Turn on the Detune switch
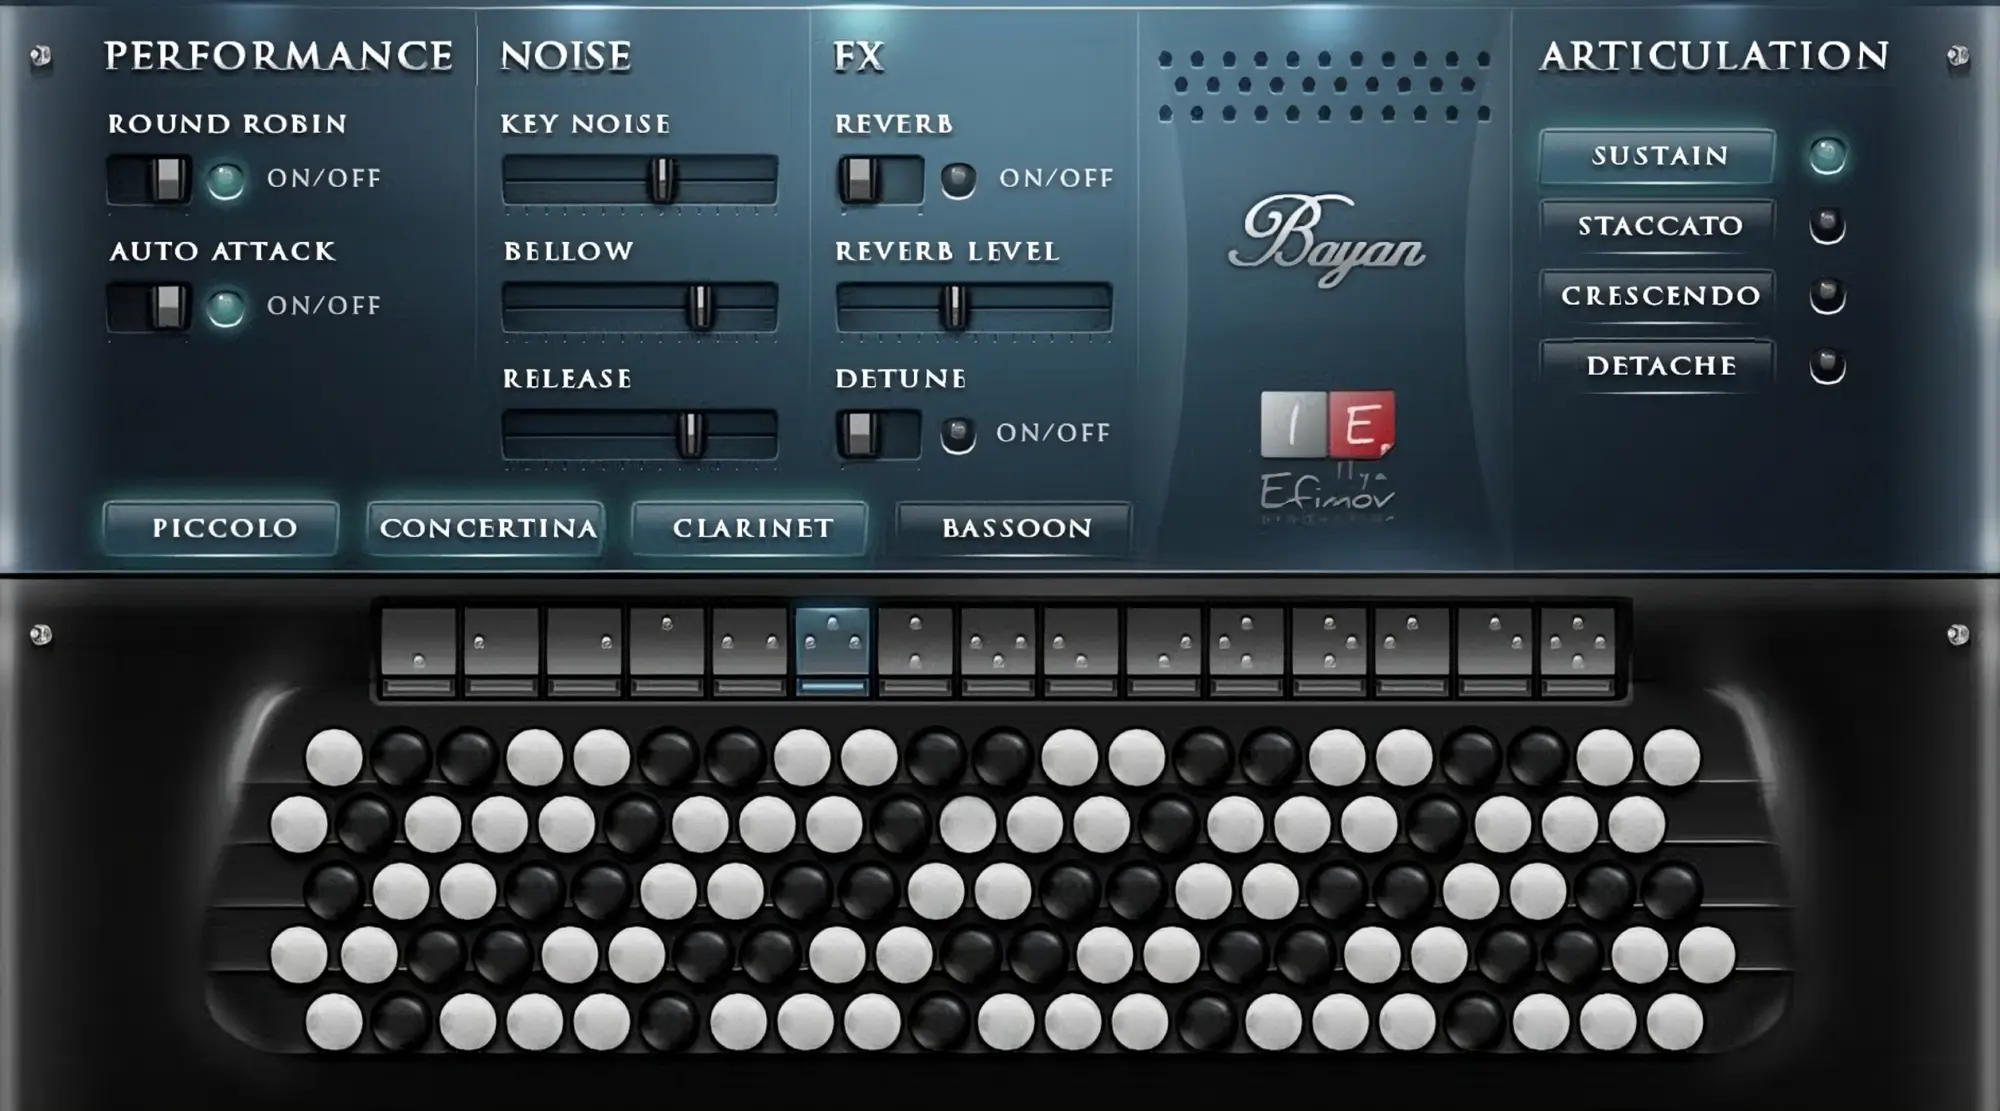The width and height of the screenshot is (2000, 1111). pyautogui.click(x=877, y=433)
